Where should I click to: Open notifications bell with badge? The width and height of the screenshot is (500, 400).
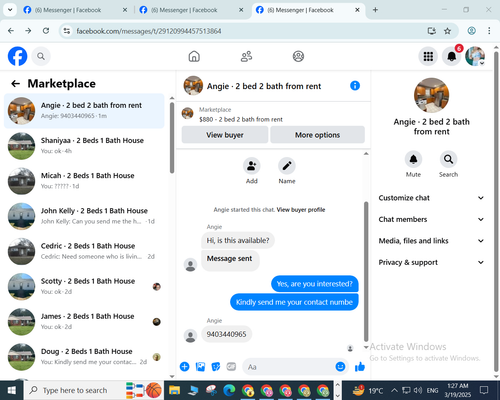coord(452,56)
